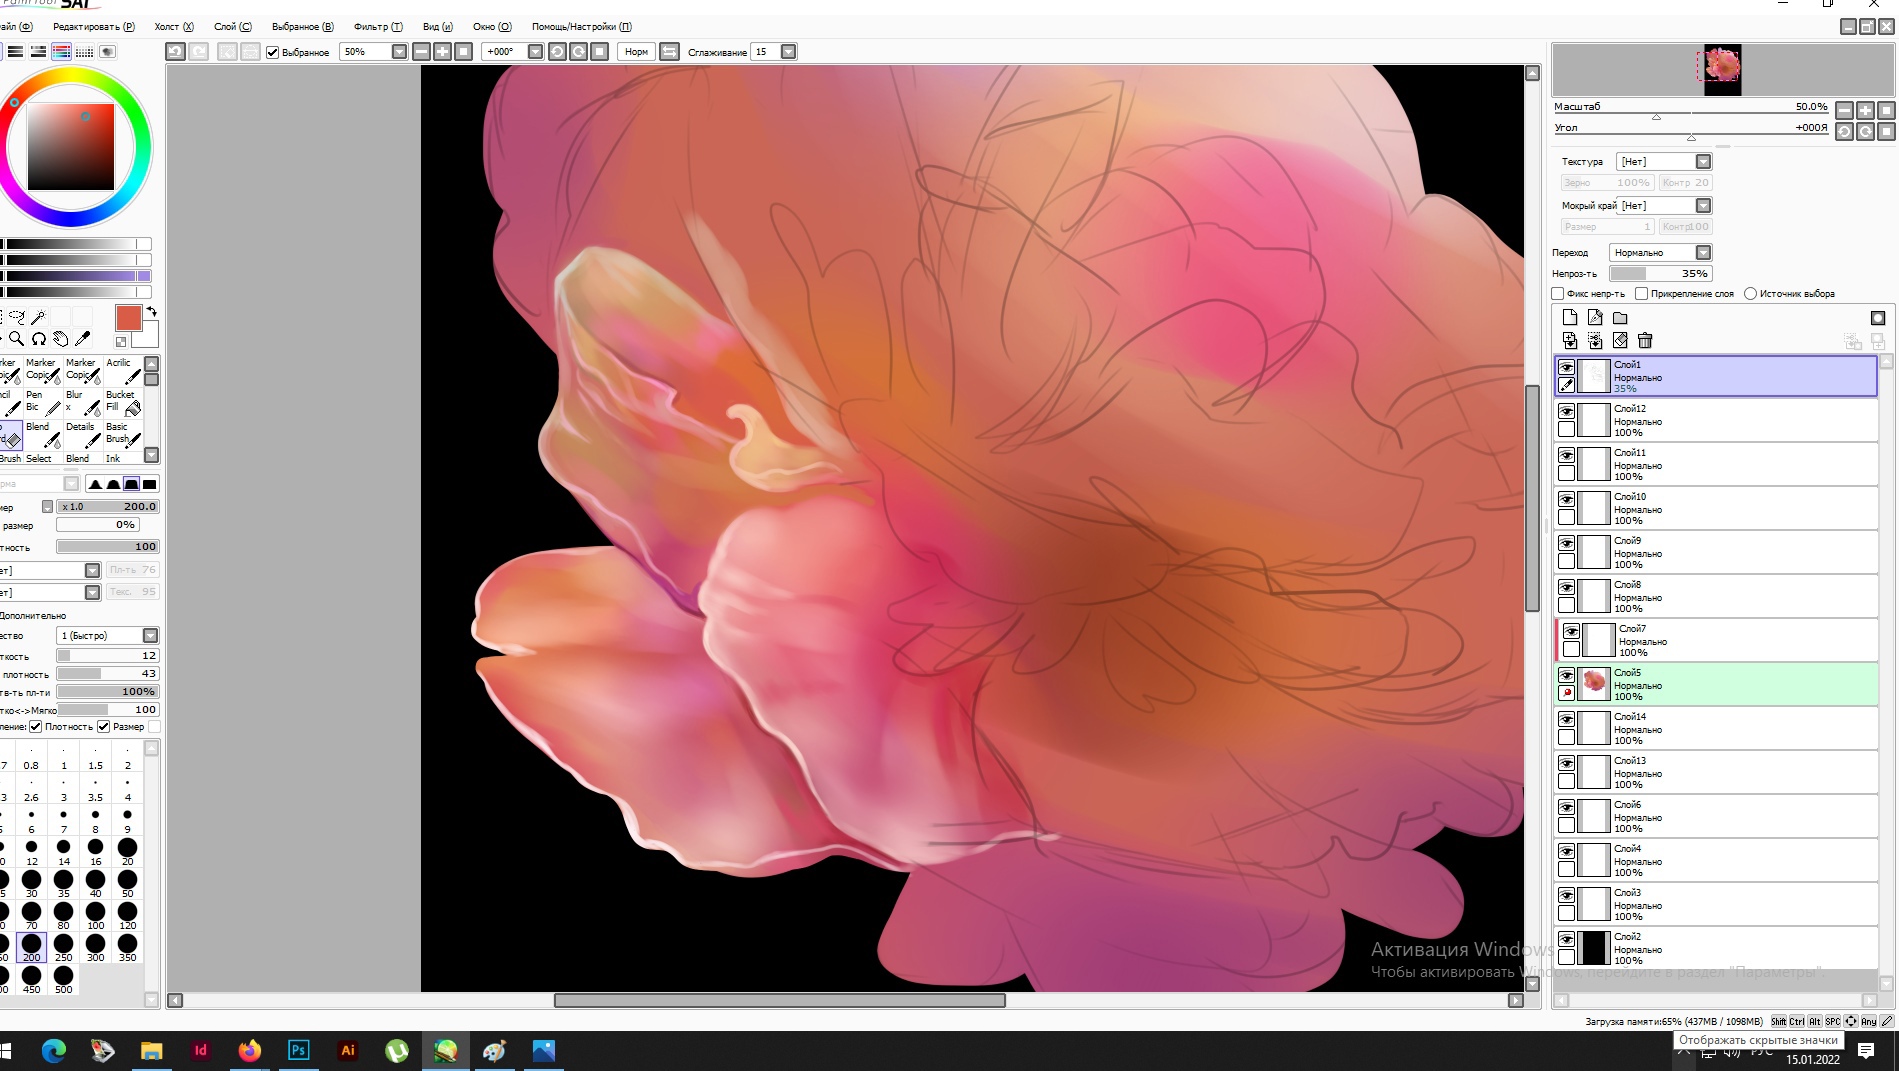
Task: Select the Rotate canvas tool
Action: [39, 339]
